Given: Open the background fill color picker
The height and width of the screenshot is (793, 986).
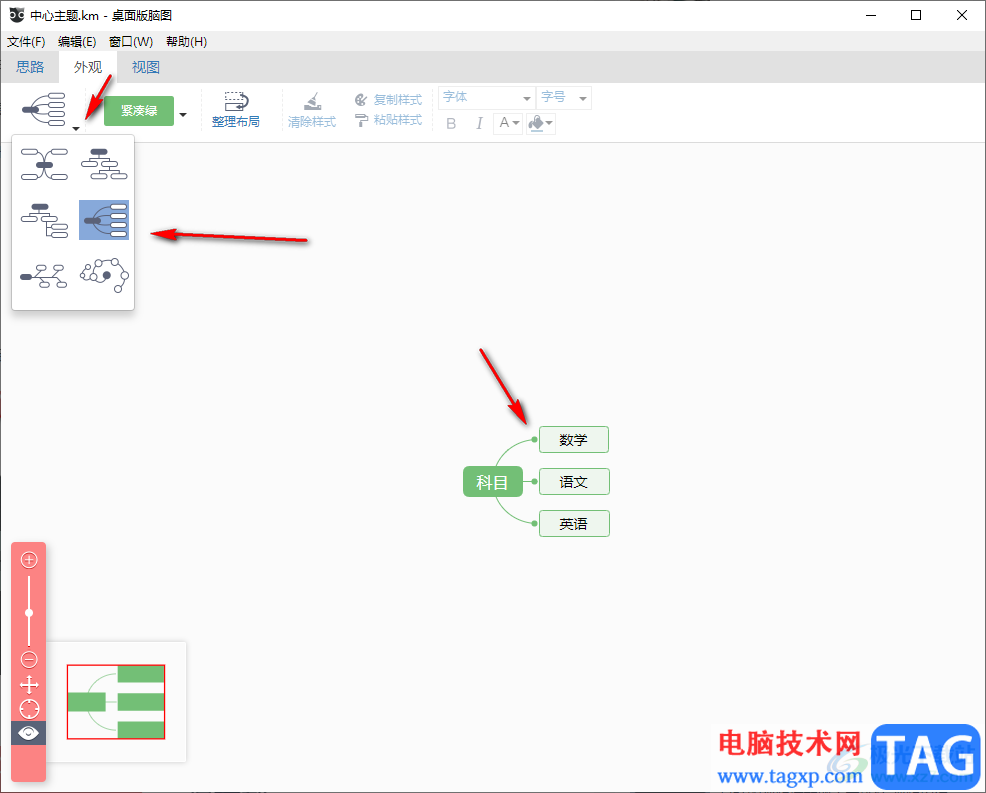Looking at the screenshot, I should [541, 123].
